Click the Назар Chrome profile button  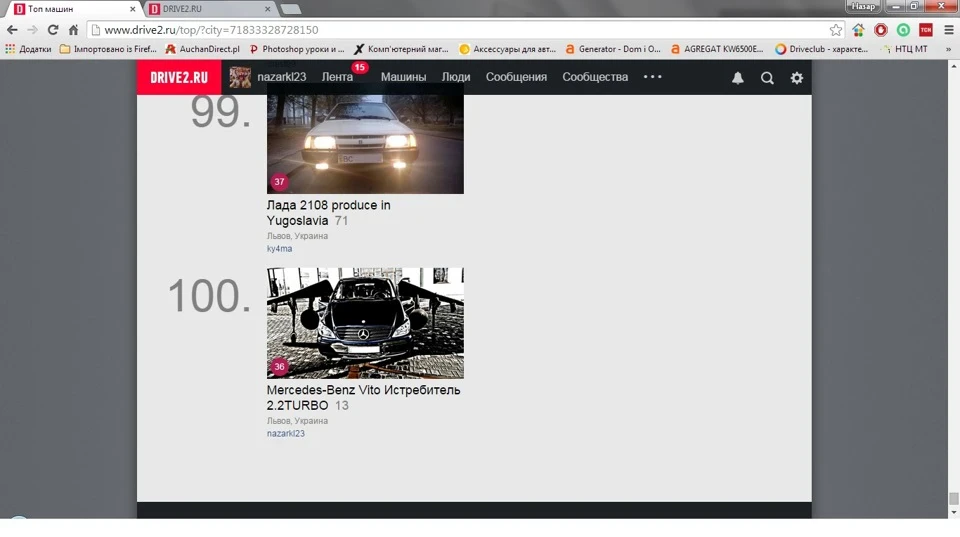863,6
